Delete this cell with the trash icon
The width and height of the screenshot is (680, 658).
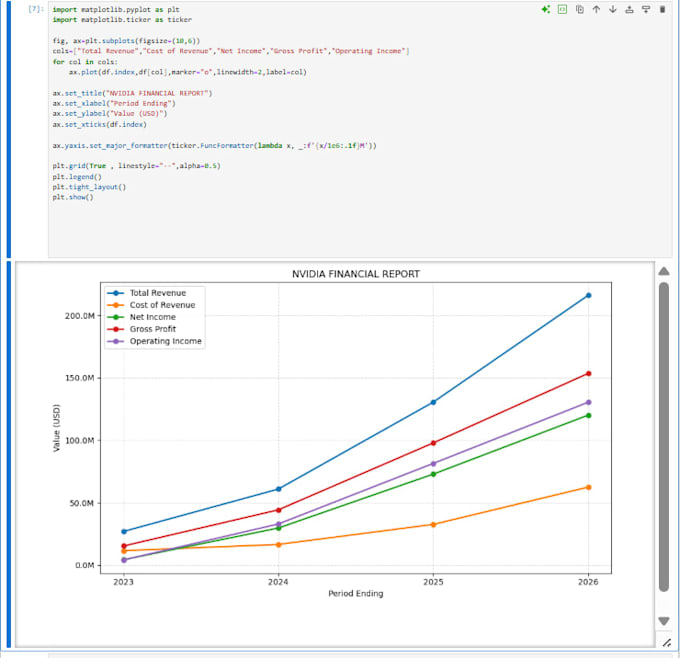pyautogui.click(x=662, y=9)
